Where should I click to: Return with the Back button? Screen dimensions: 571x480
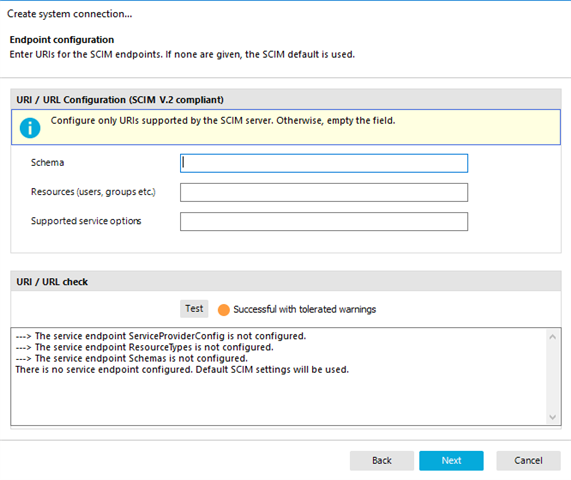click(x=382, y=461)
